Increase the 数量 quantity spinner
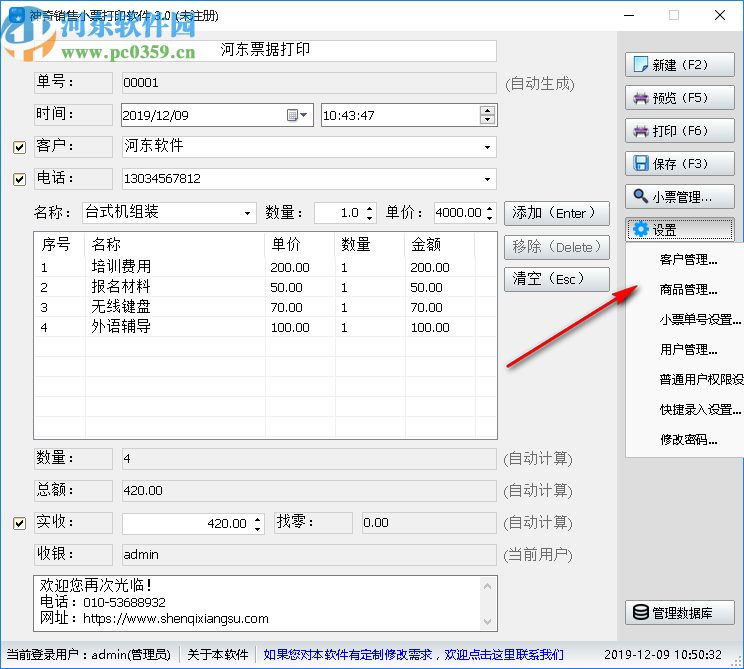The image size is (744, 669). (370, 208)
